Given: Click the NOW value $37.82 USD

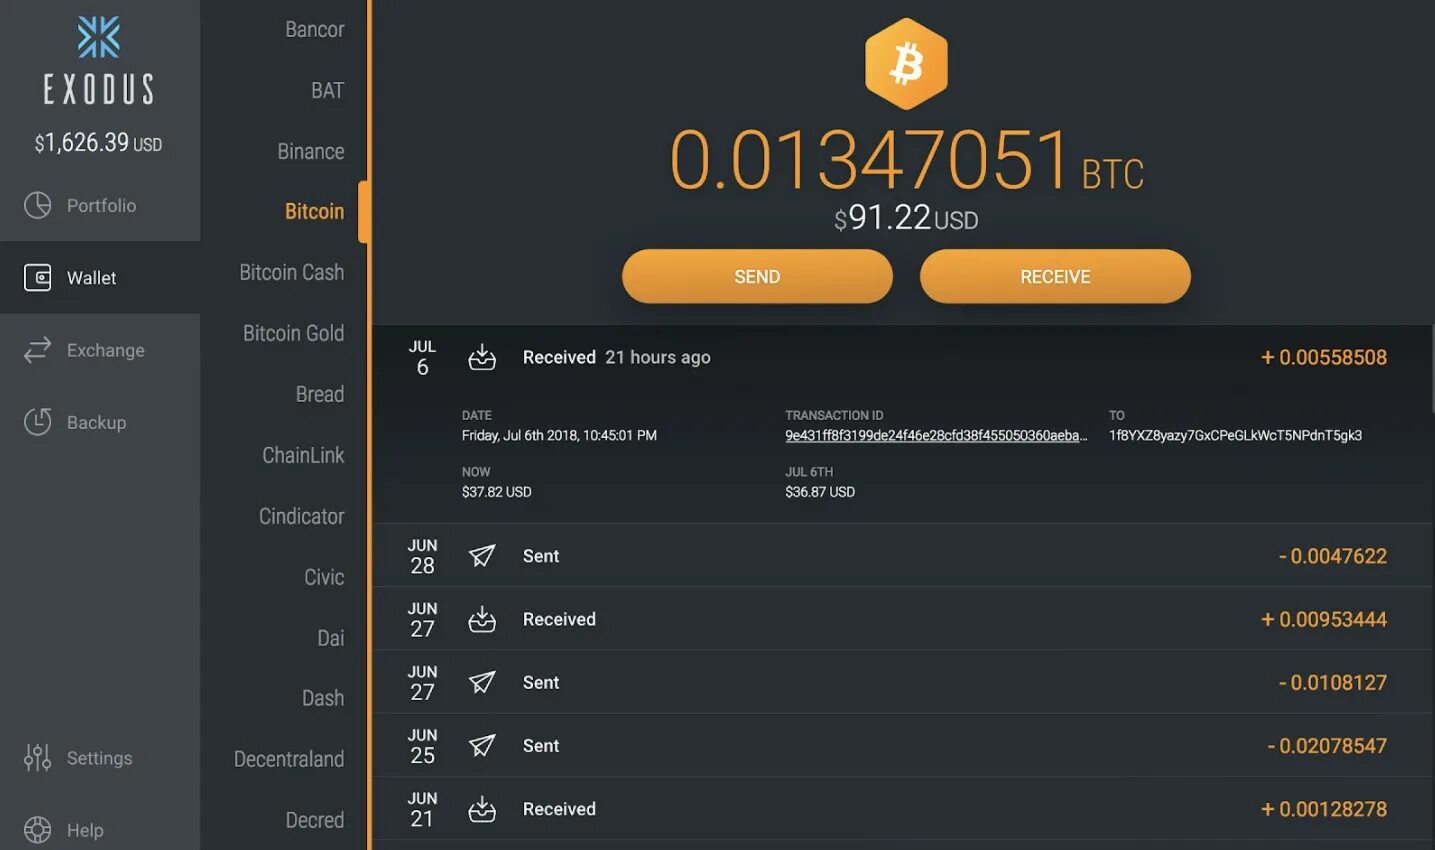Looking at the screenshot, I should coord(496,492).
